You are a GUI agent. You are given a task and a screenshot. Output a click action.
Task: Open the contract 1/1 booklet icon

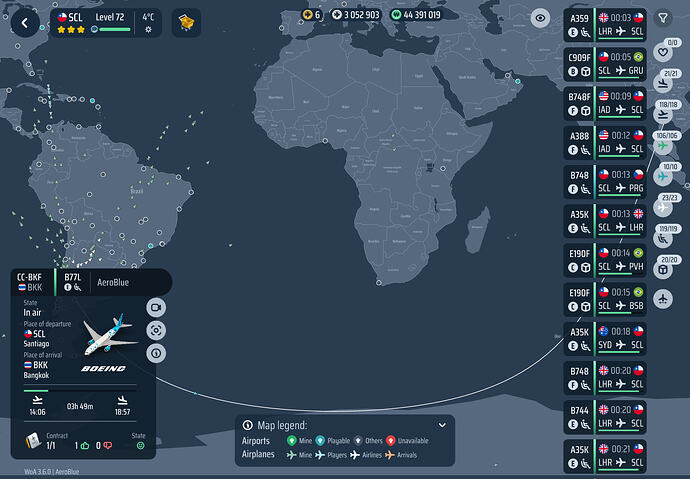33,441
